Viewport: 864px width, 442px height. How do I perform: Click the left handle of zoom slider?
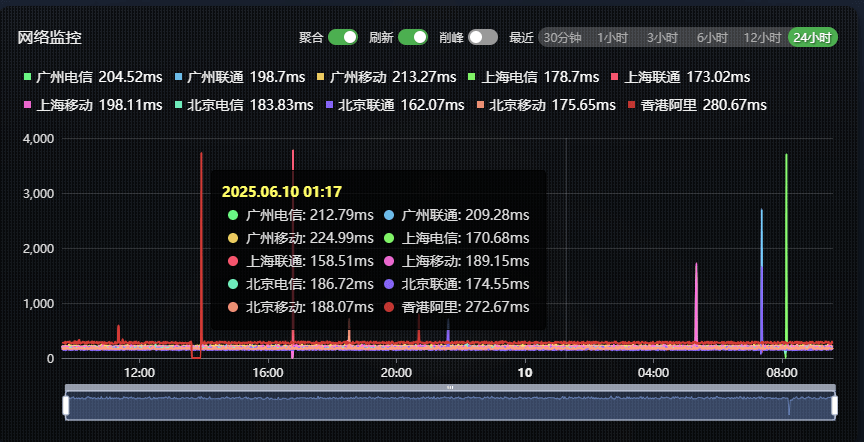[66, 405]
